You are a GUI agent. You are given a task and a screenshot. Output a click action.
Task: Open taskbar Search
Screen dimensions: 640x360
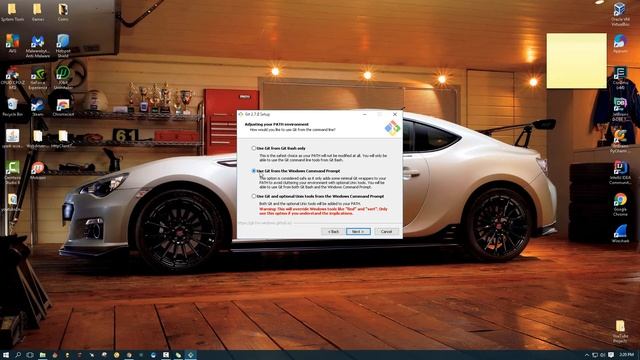point(18,355)
